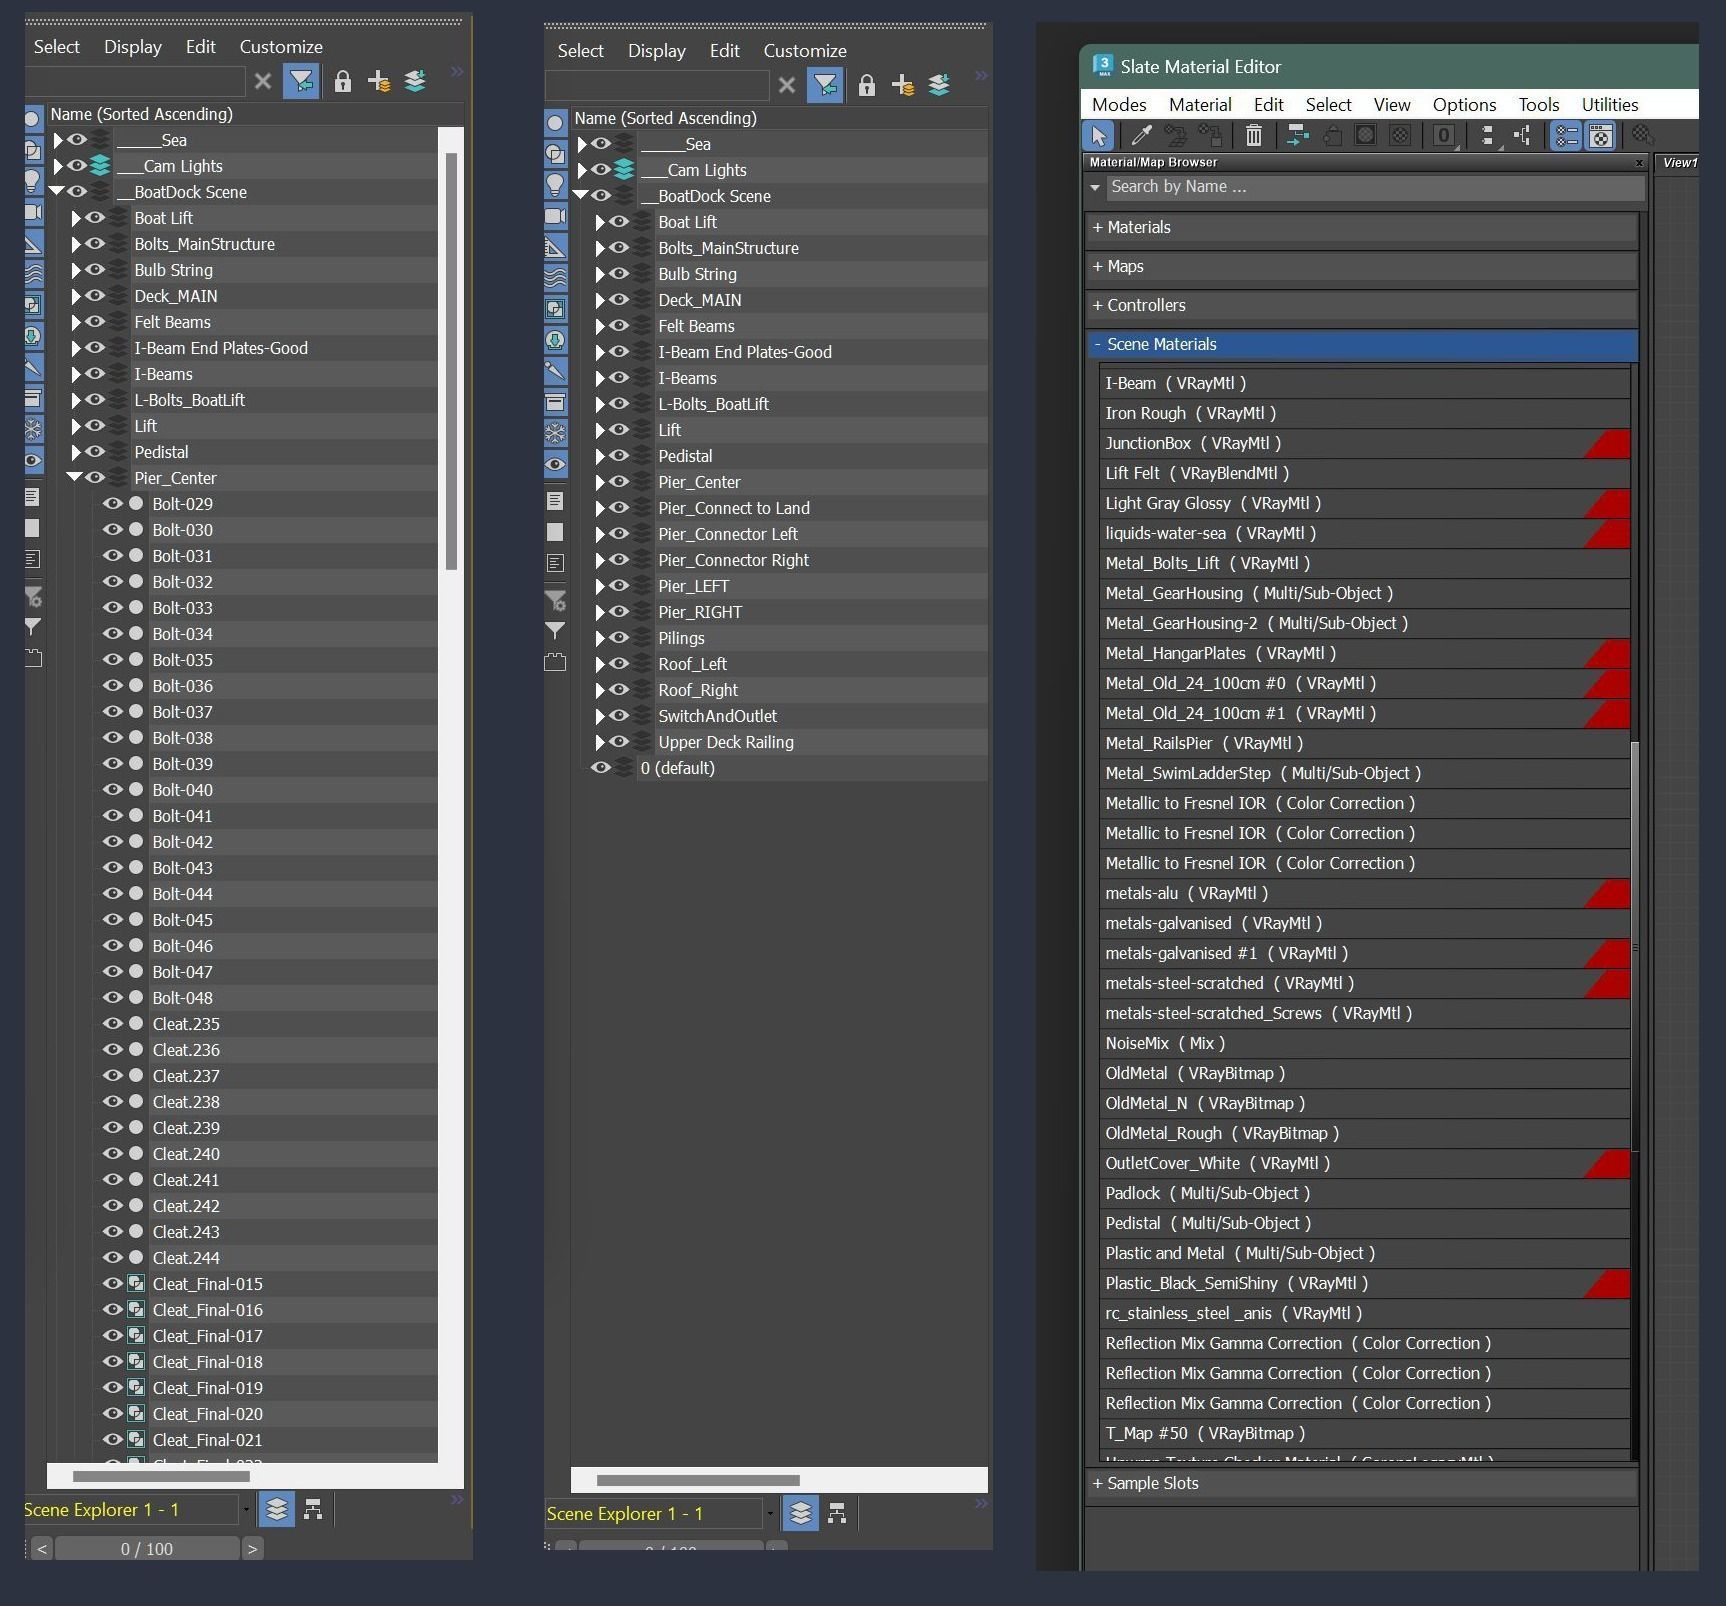Toggle selection filter icon in middle Scene Explorer
Screen dimensions: 1726x1606
coord(825,85)
